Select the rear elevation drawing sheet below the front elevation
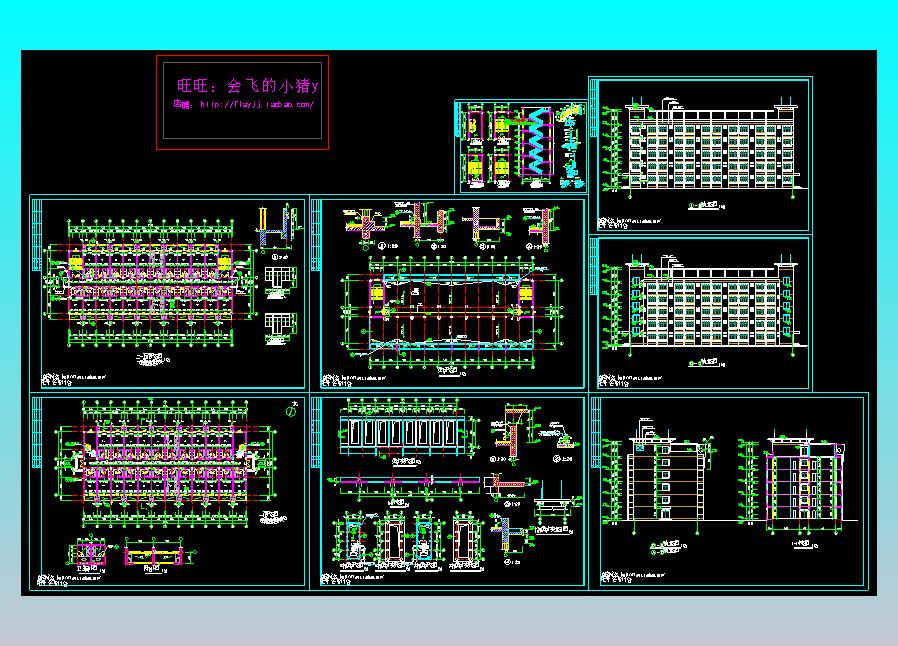The width and height of the screenshot is (898, 646). (x=700, y=314)
